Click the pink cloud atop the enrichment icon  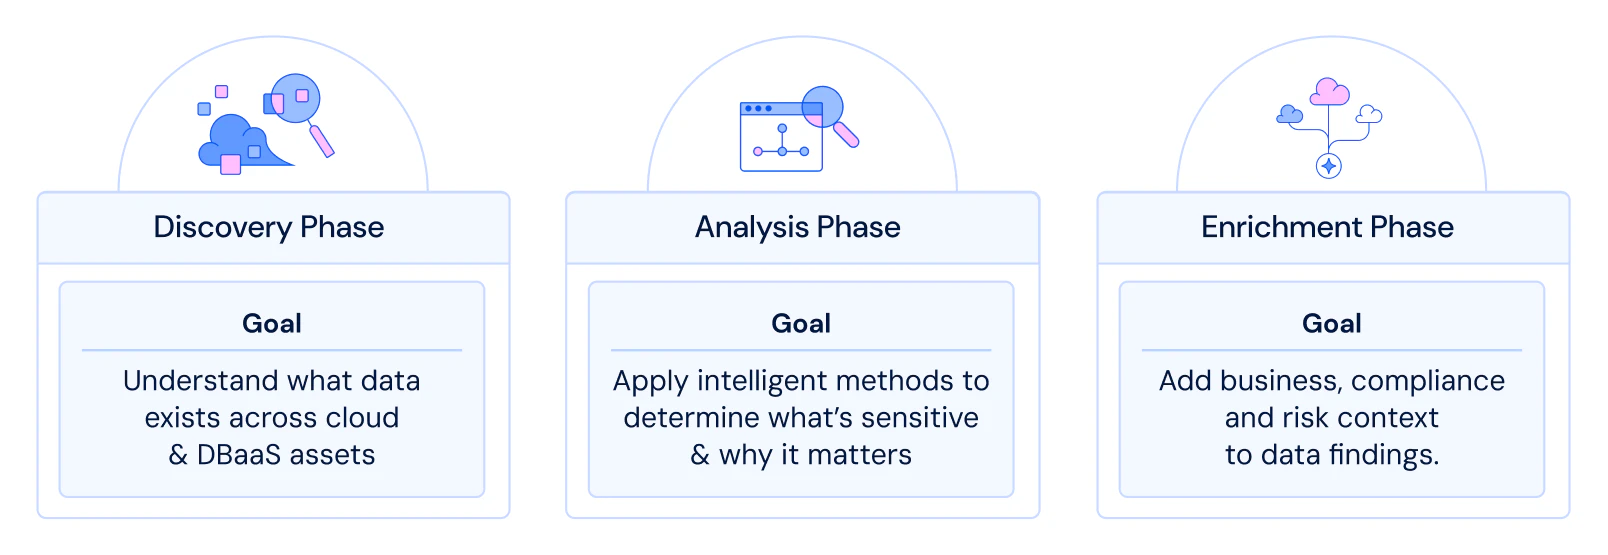(1330, 92)
